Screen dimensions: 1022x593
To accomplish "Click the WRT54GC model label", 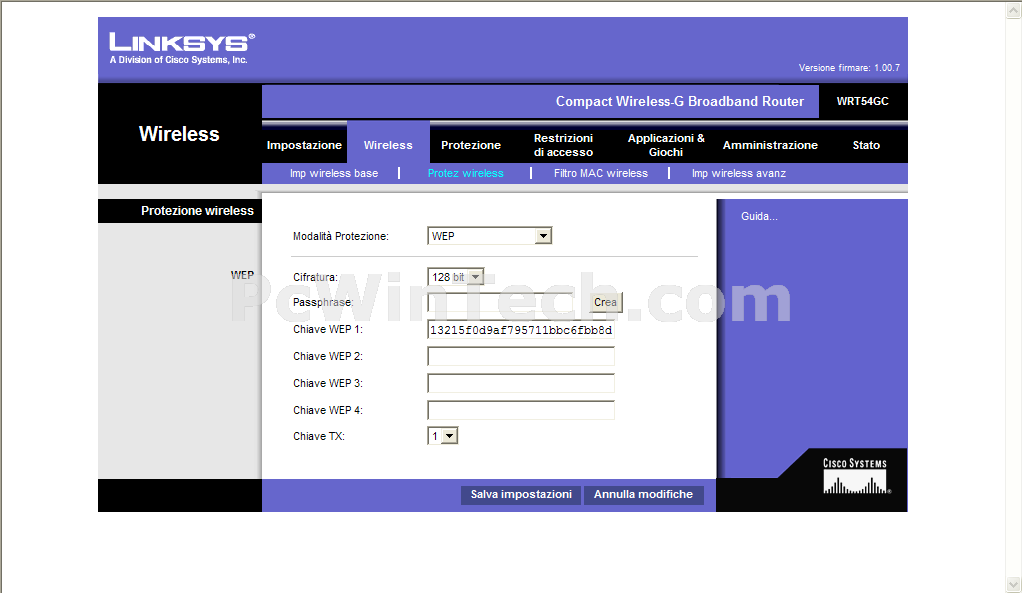I will click(862, 102).
